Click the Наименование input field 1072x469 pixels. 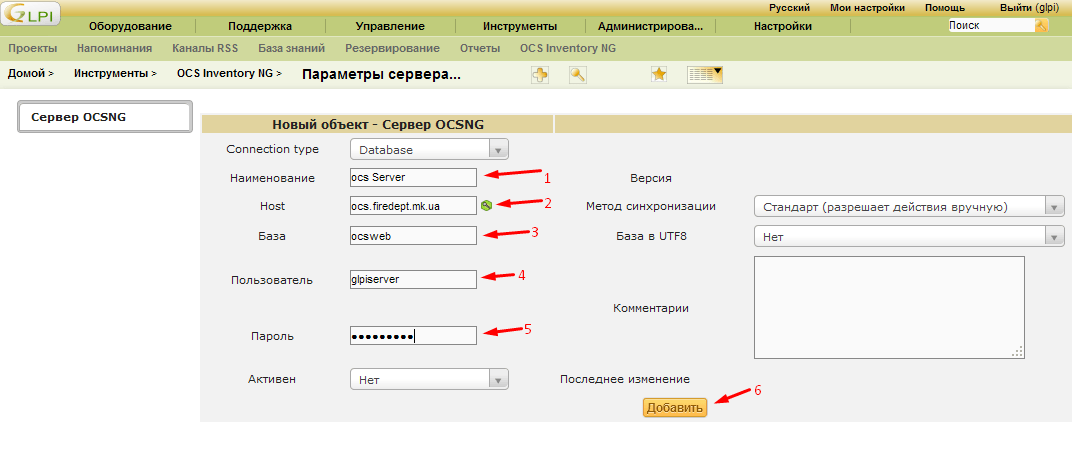coord(413,177)
